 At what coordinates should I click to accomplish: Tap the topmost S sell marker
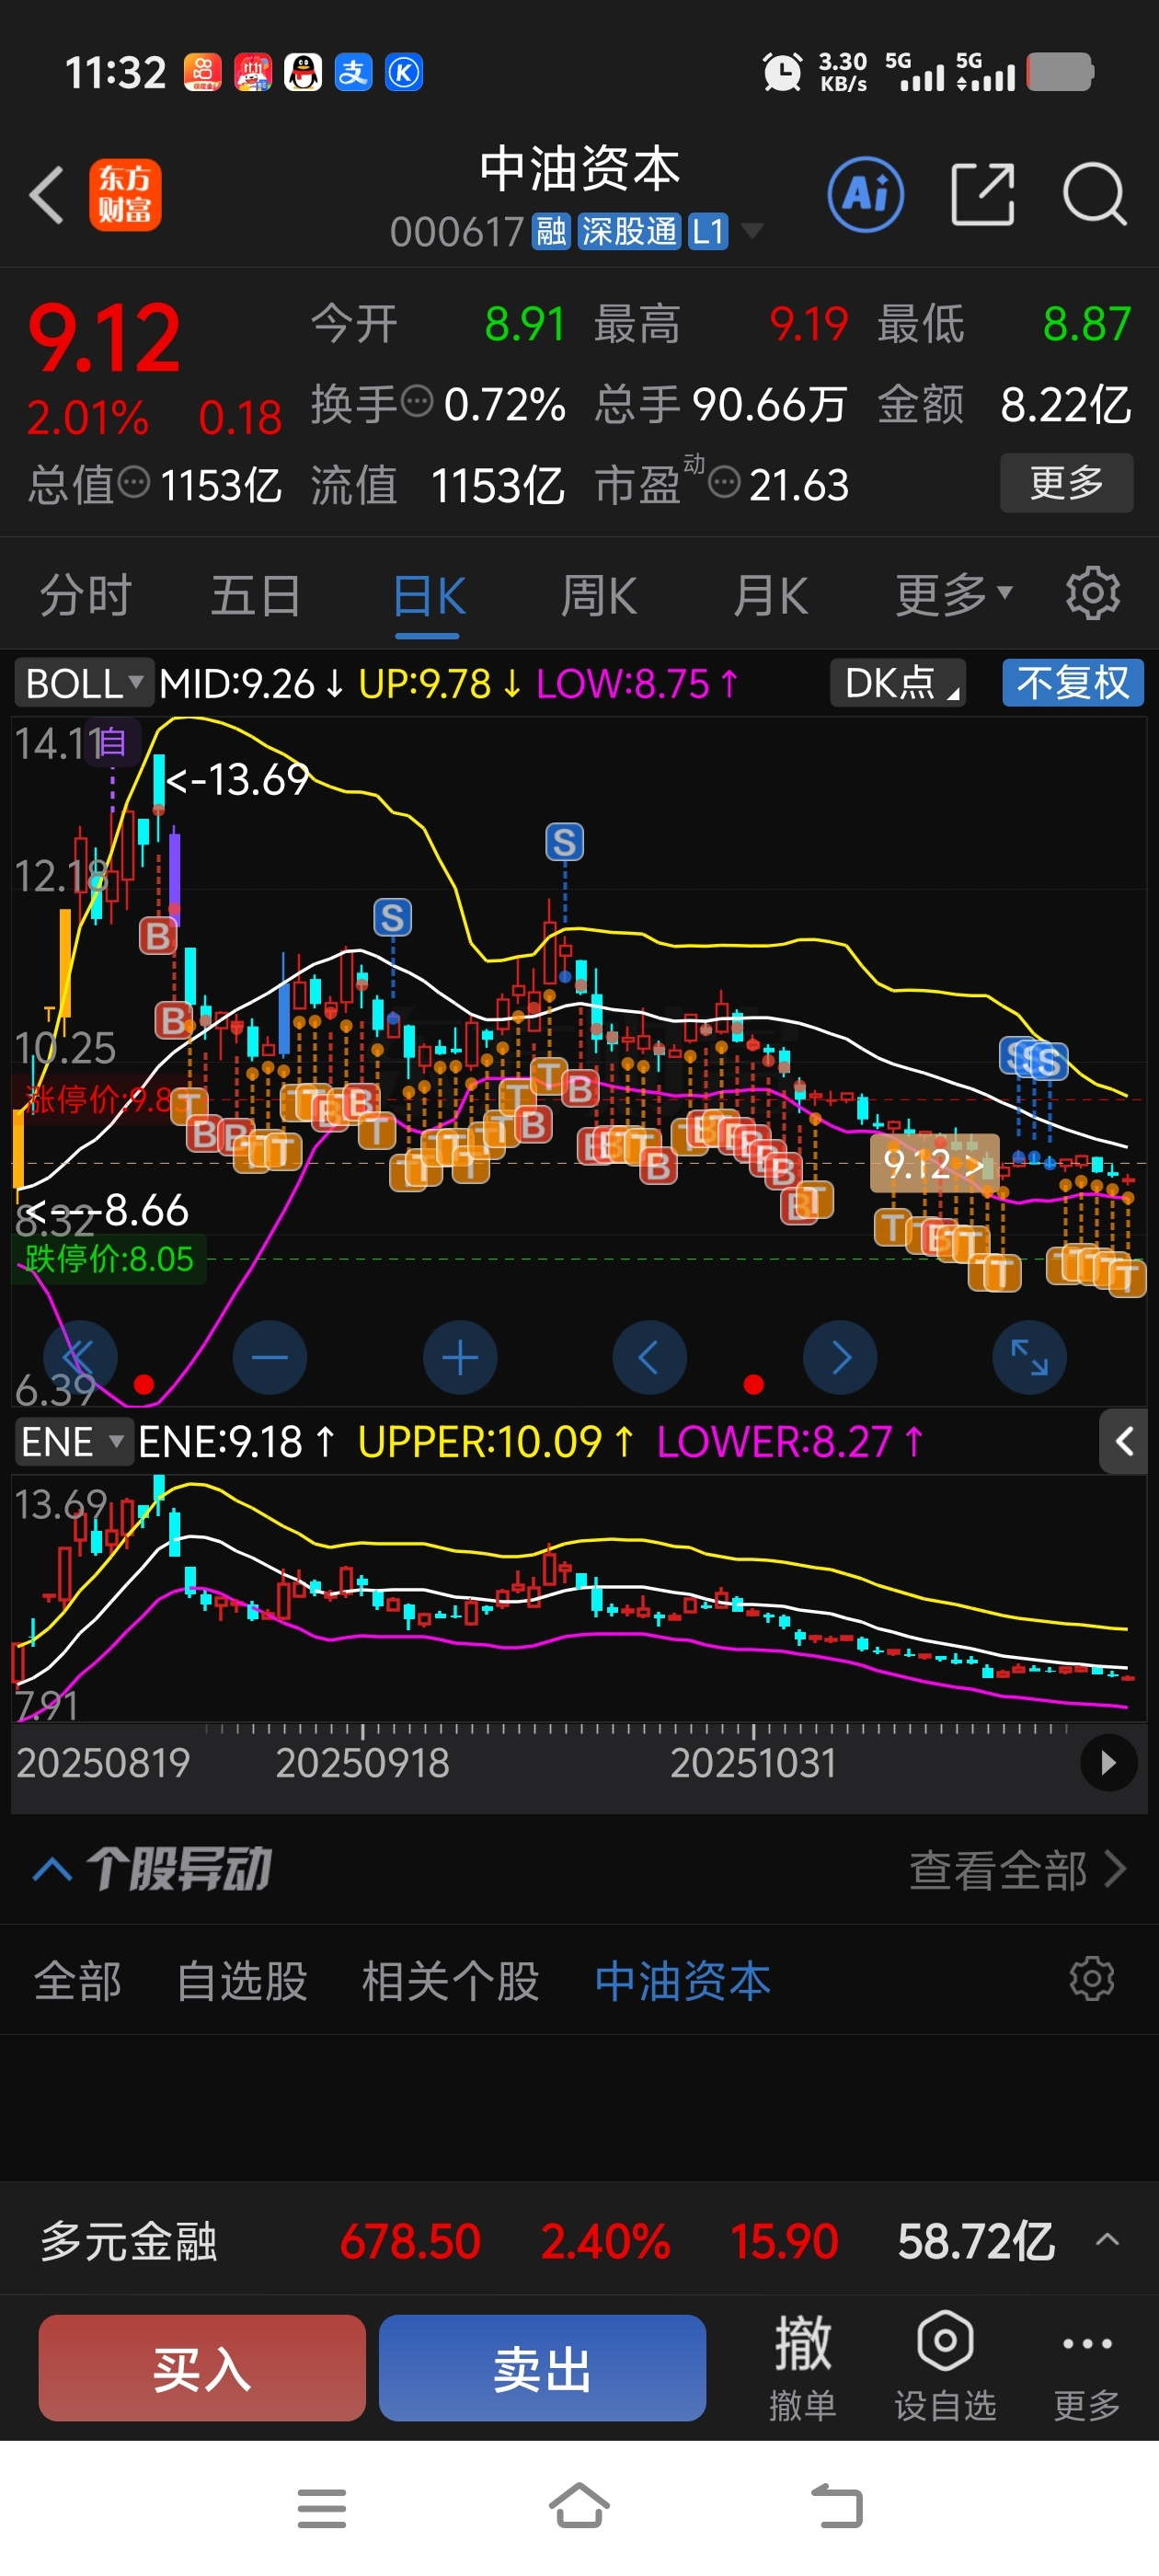click(564, 842)
